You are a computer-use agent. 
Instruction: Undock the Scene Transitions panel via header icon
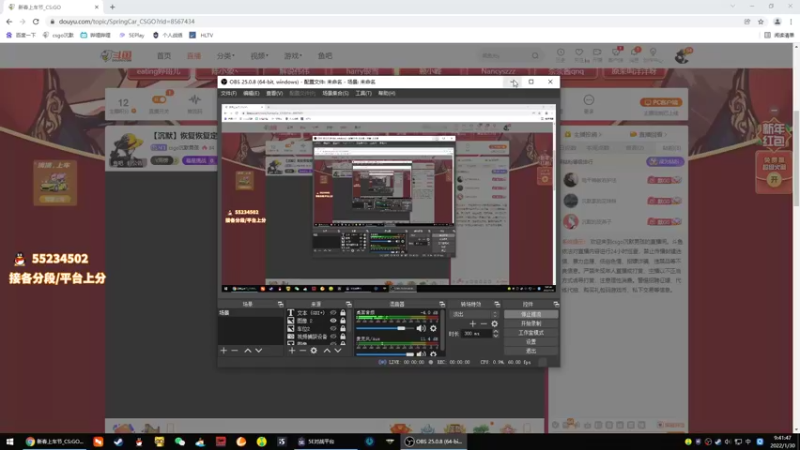point(497,304)
